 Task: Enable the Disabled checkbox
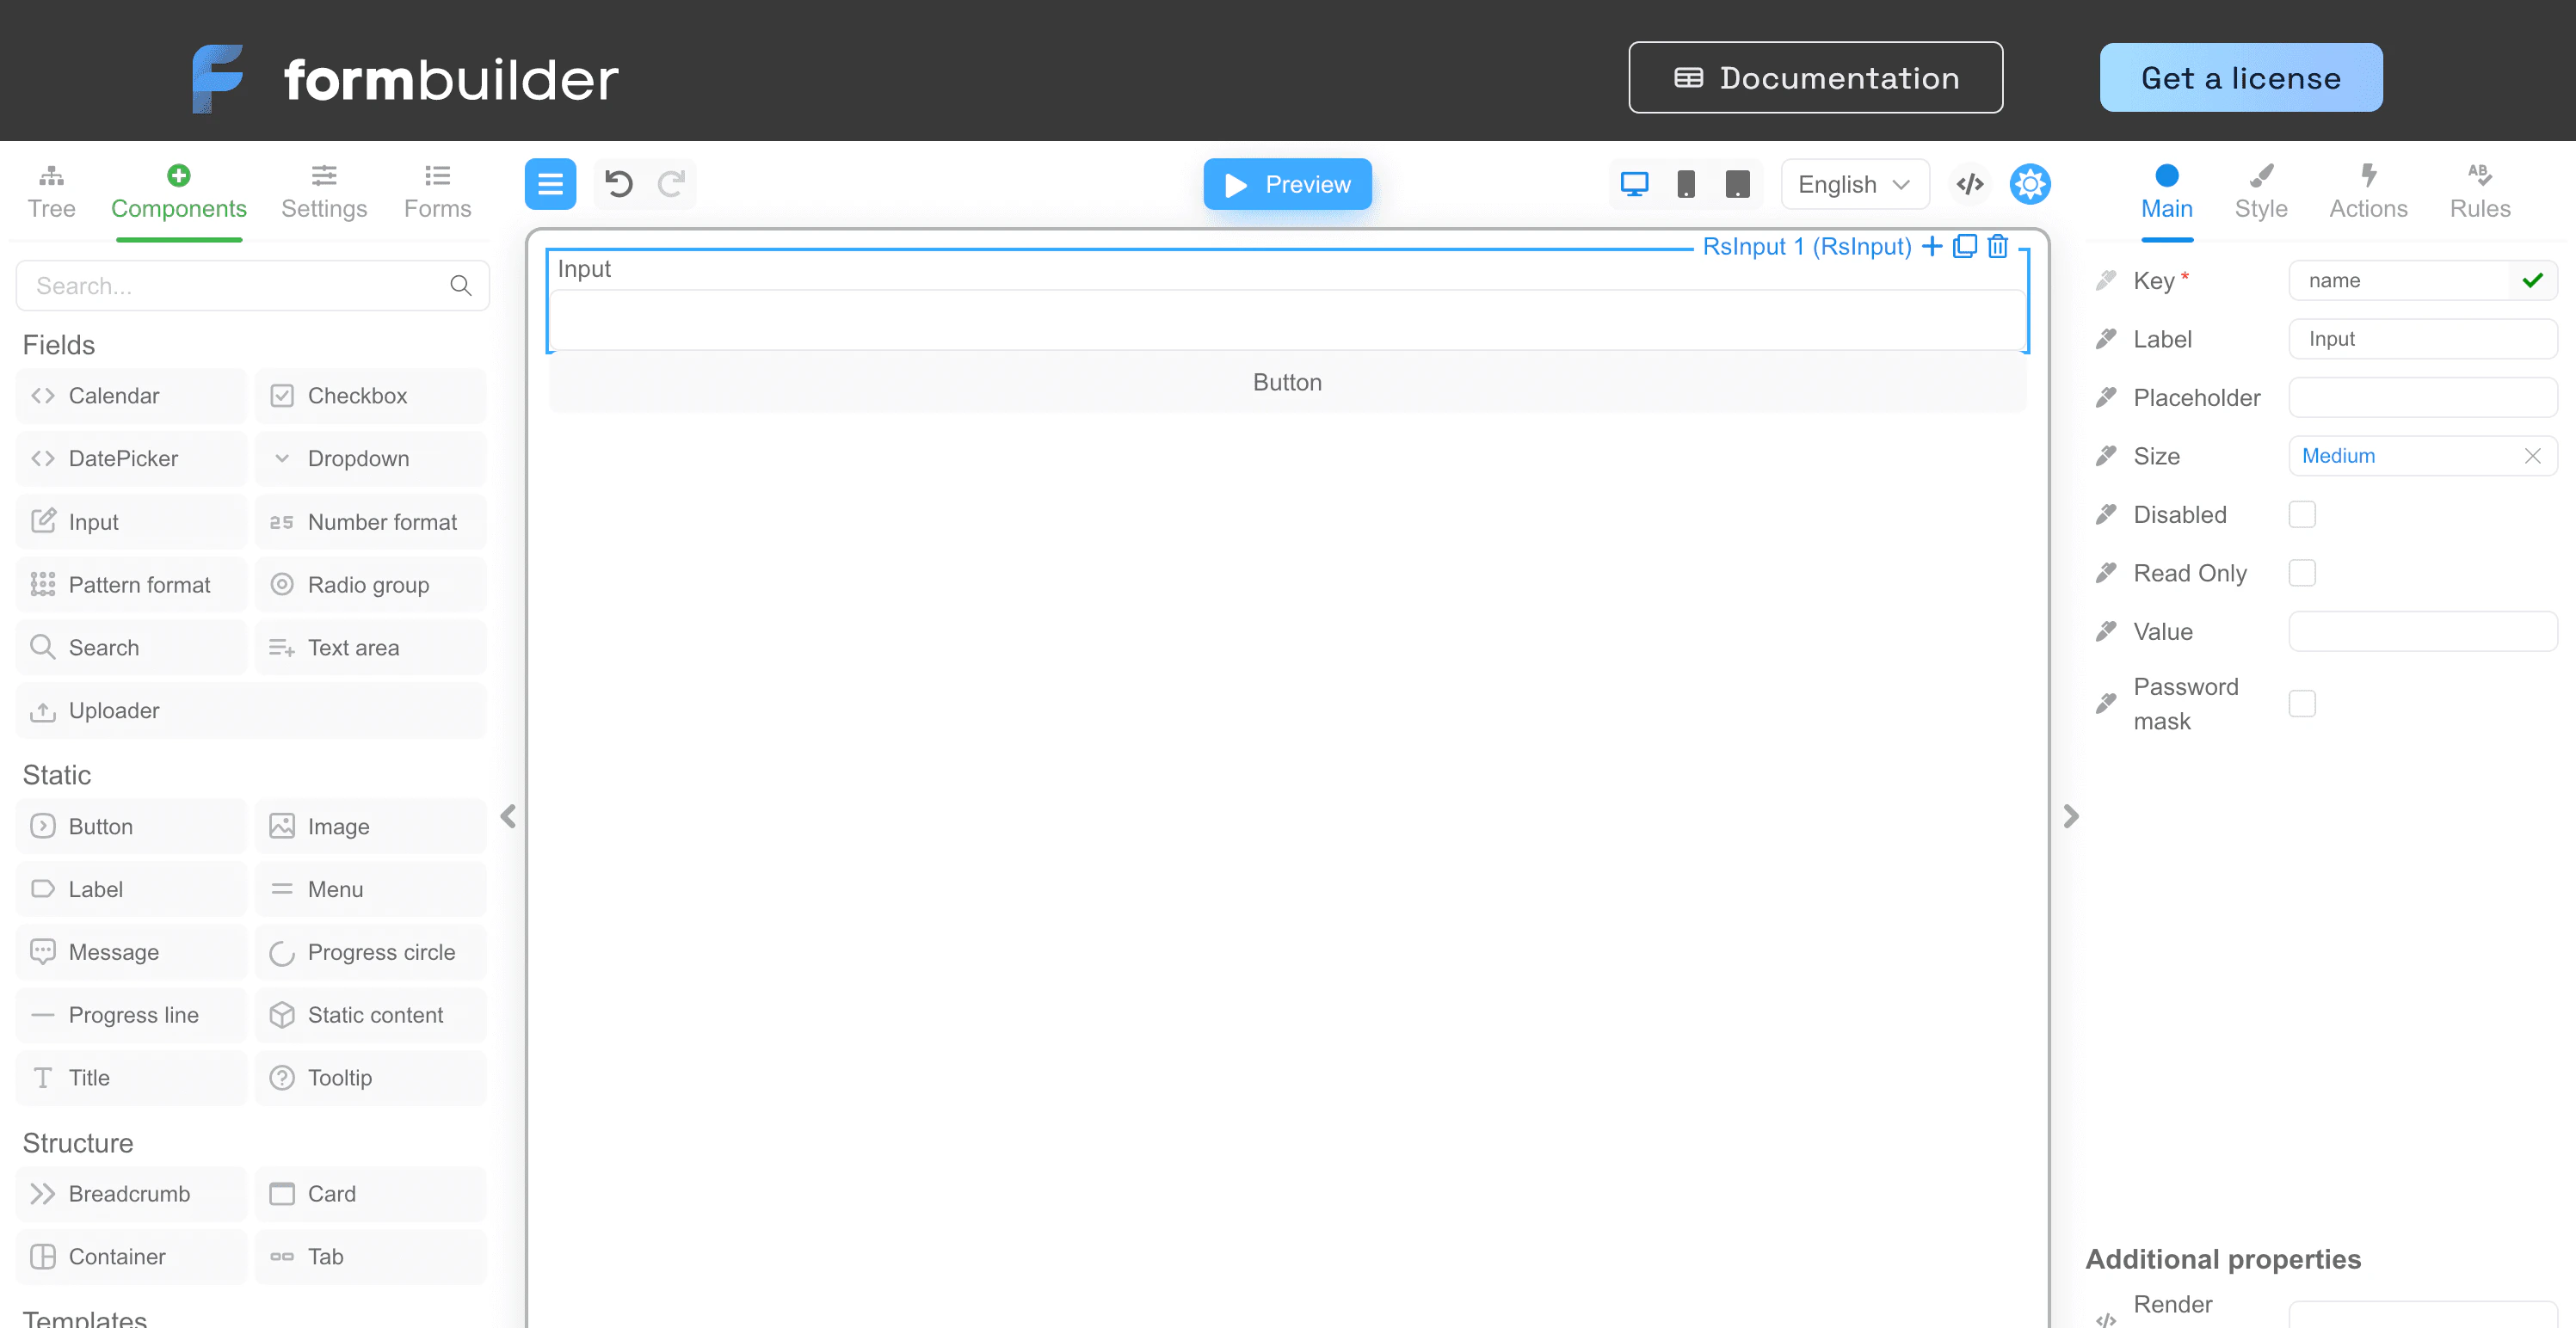[2302, 514]
